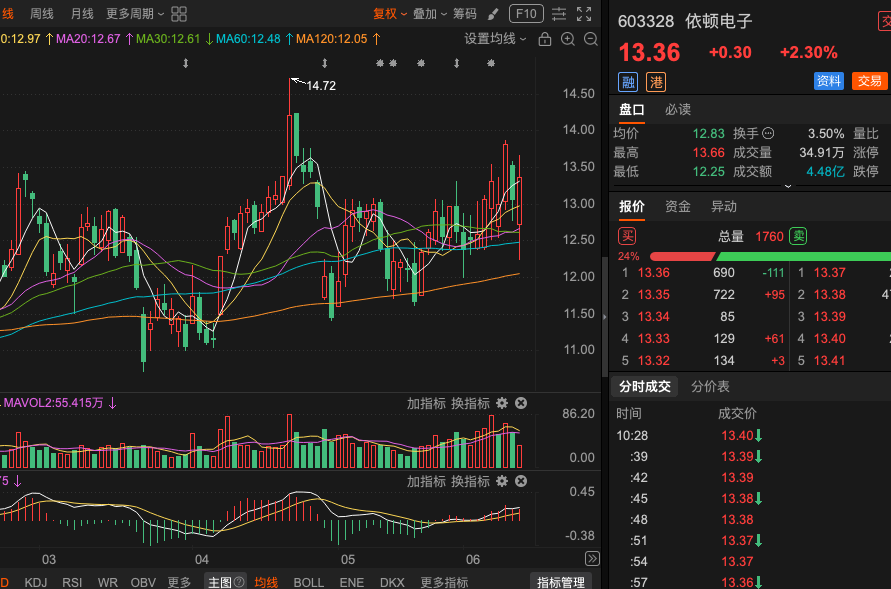Screen dimensions: 891x589
Task: Click MA120 legend value 12.05
Action: point(332,39)
